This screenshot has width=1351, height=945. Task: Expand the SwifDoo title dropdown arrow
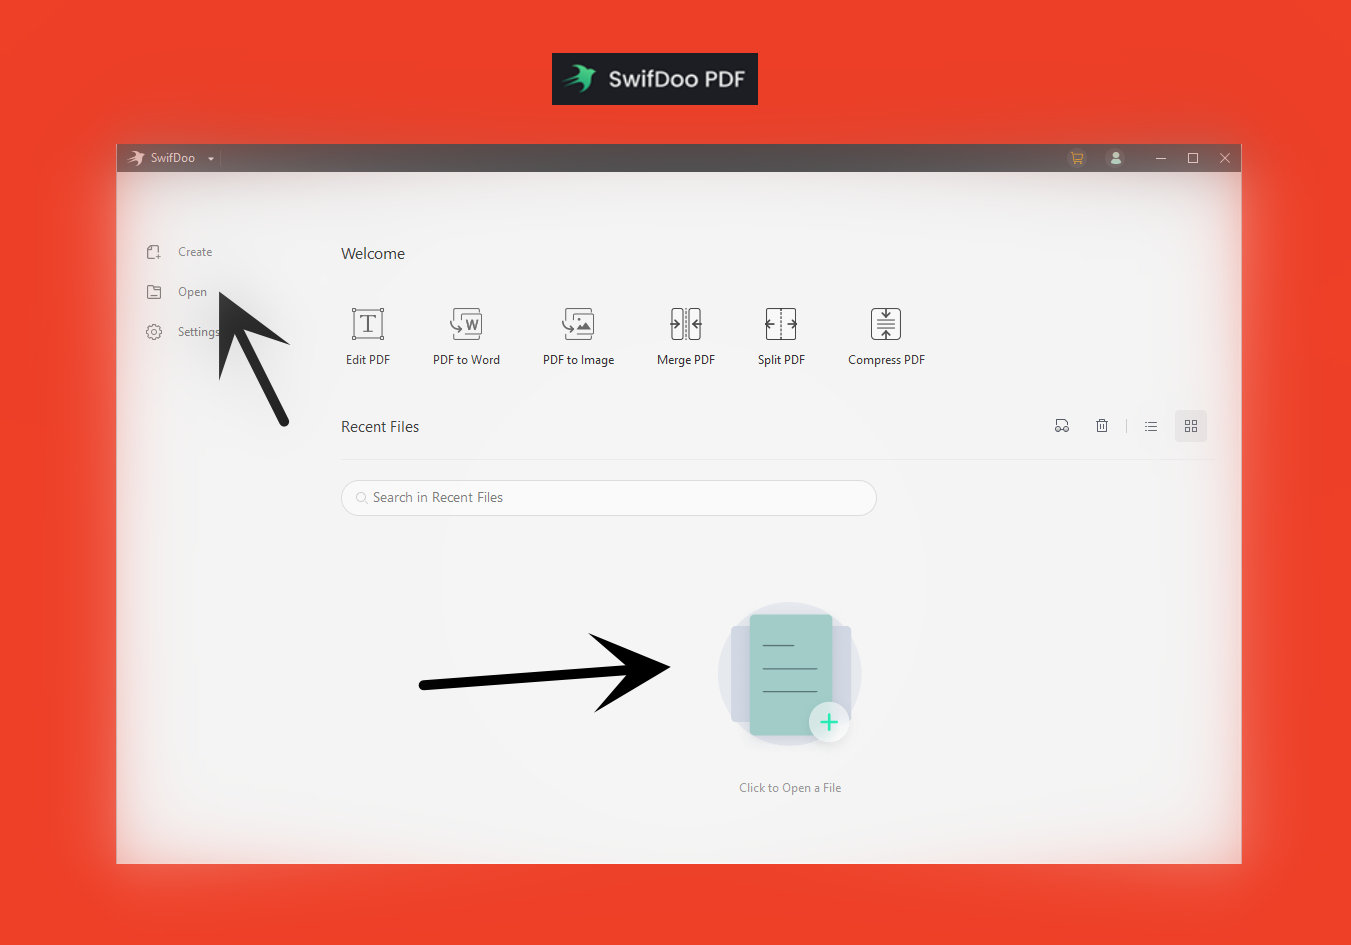click(x=211, y=159)
